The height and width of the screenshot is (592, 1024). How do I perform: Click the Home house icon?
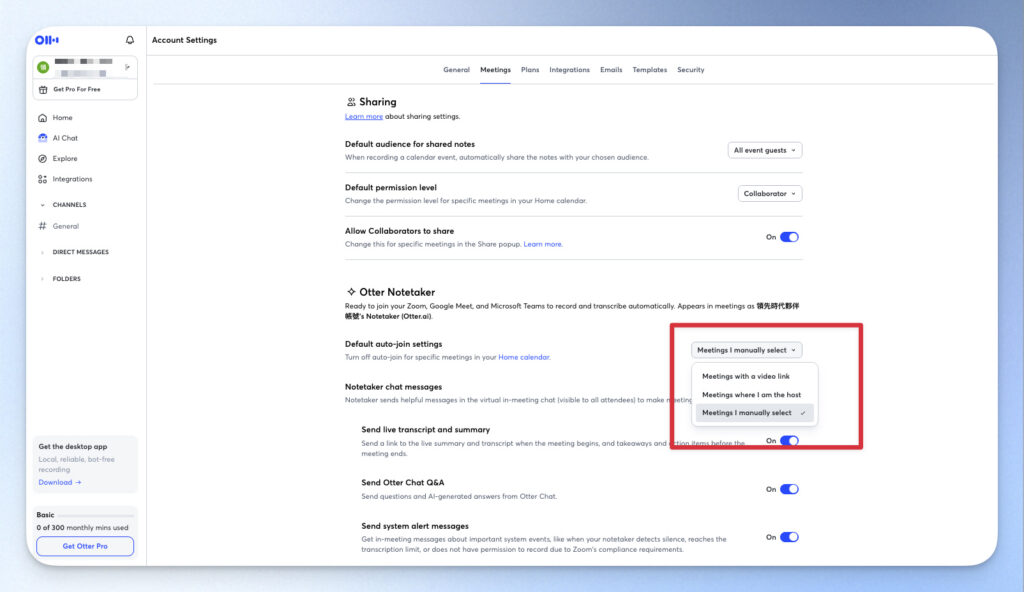[42, 118]
